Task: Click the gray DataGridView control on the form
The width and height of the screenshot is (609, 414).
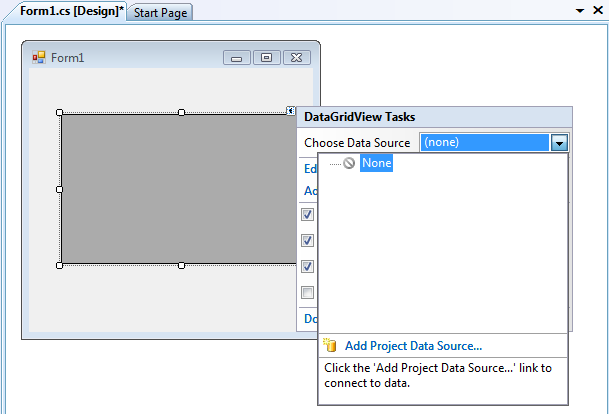Action: point(170,190)
